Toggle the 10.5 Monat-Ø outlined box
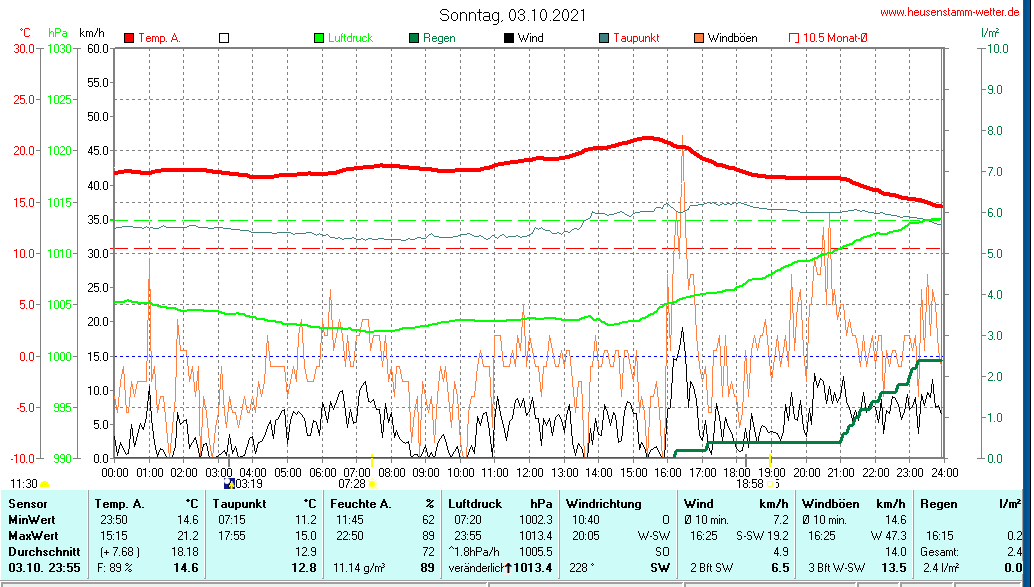 [x=795, y=38]
